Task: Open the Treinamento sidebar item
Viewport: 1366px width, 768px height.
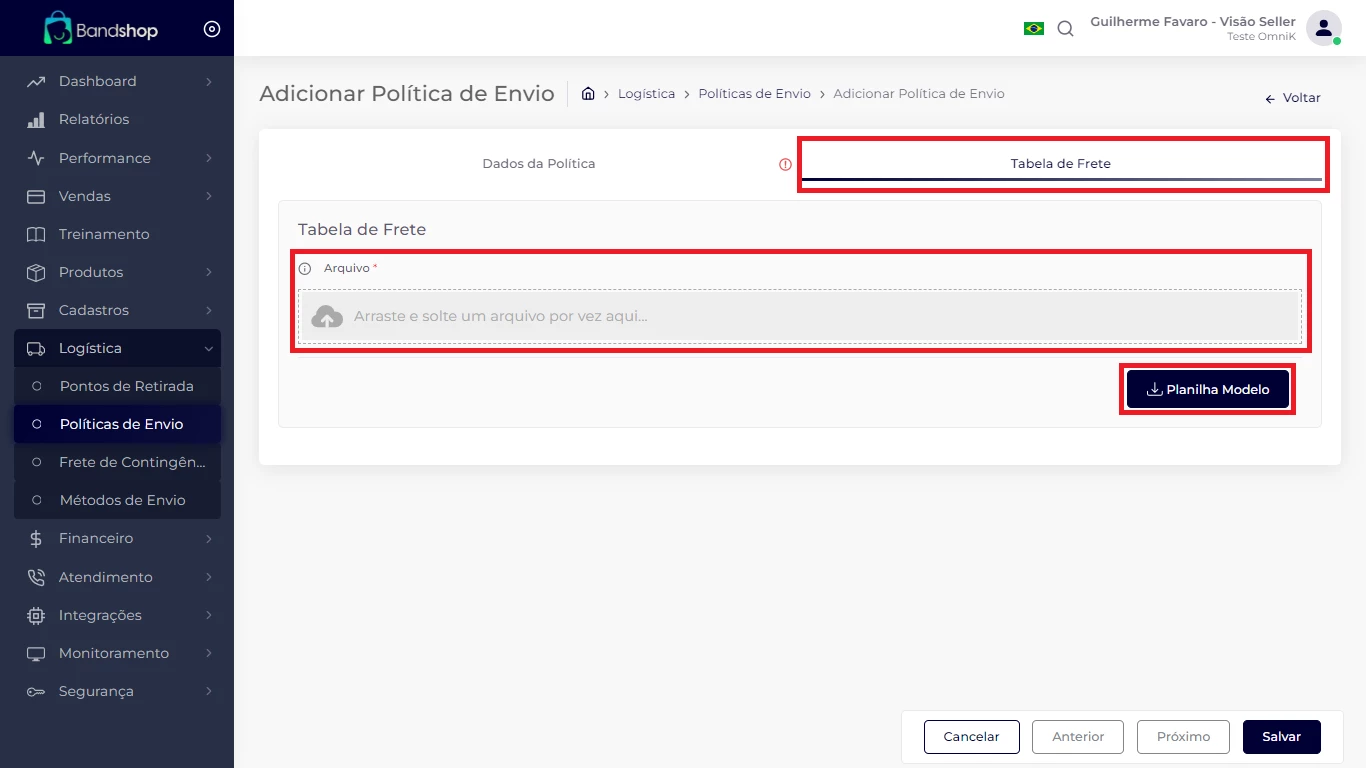Action: pos(104,234)
